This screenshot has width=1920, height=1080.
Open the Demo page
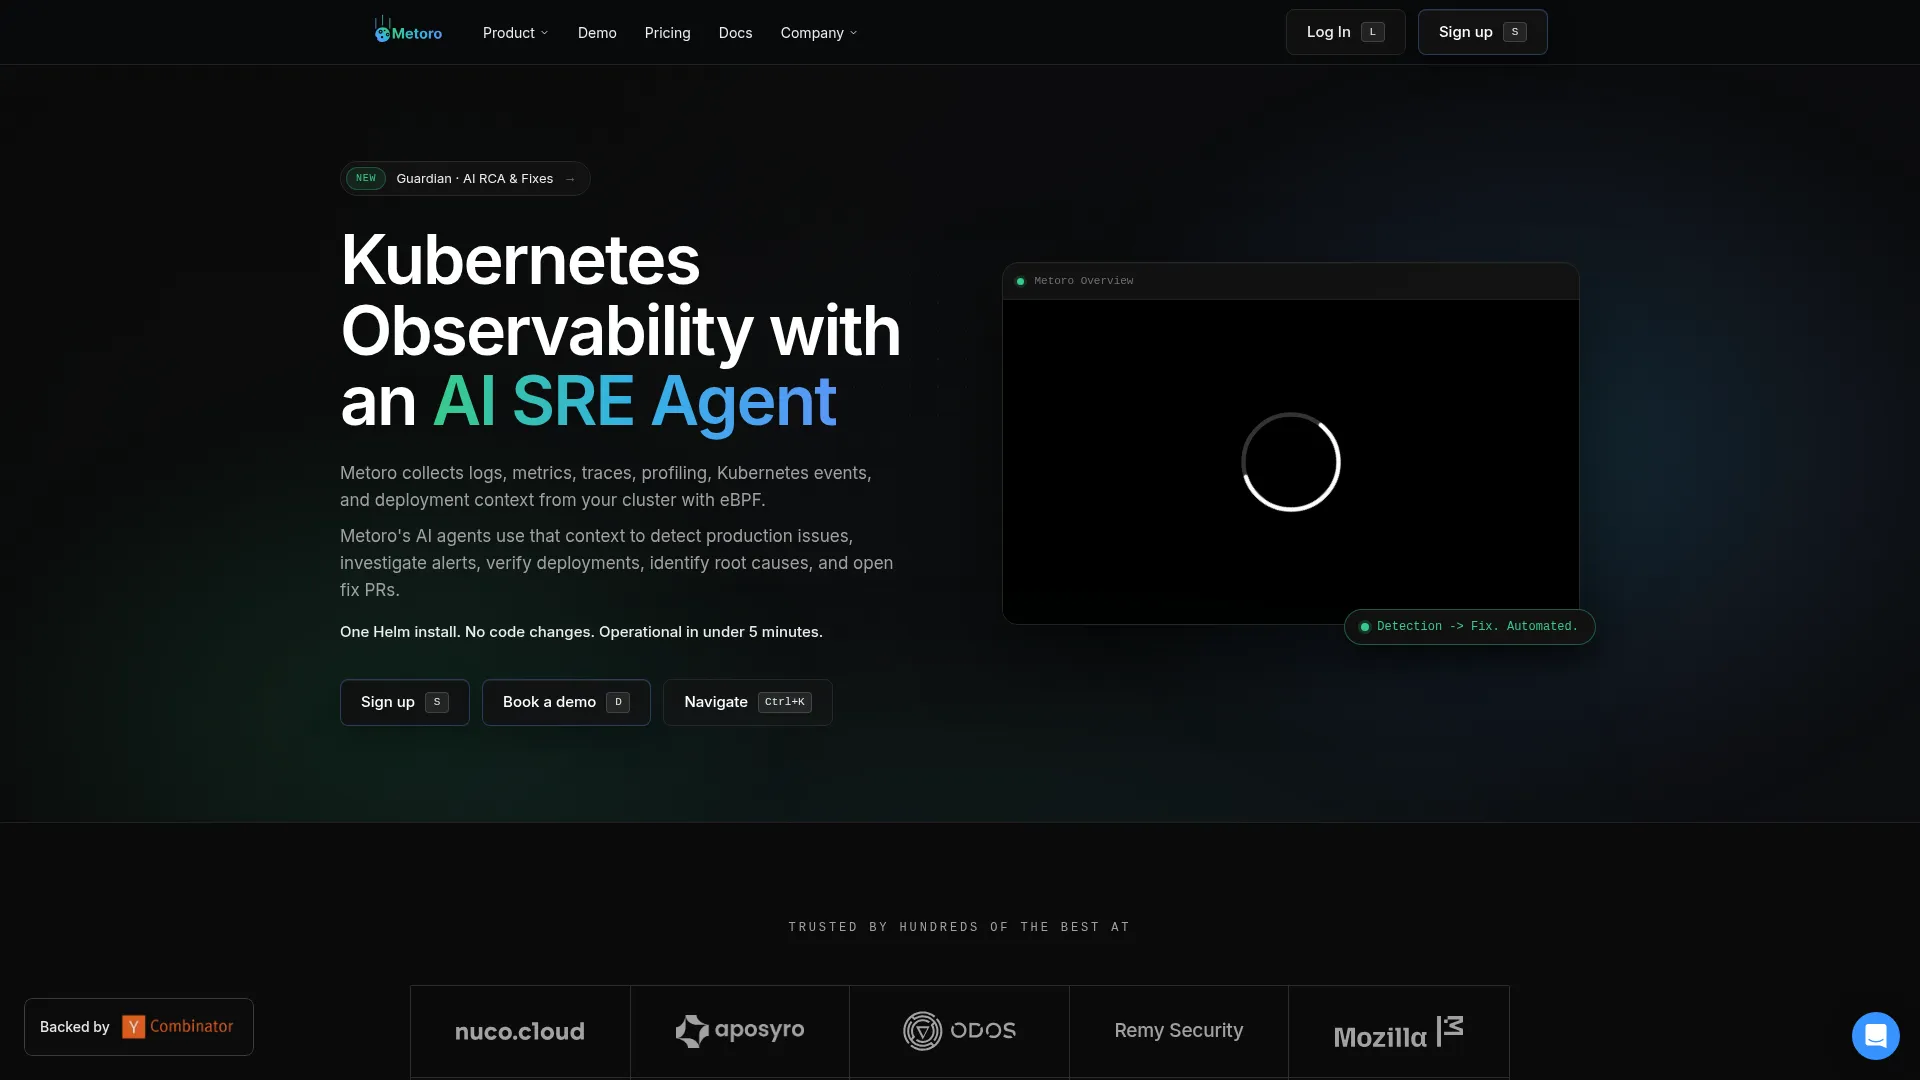tap(597, 33)
